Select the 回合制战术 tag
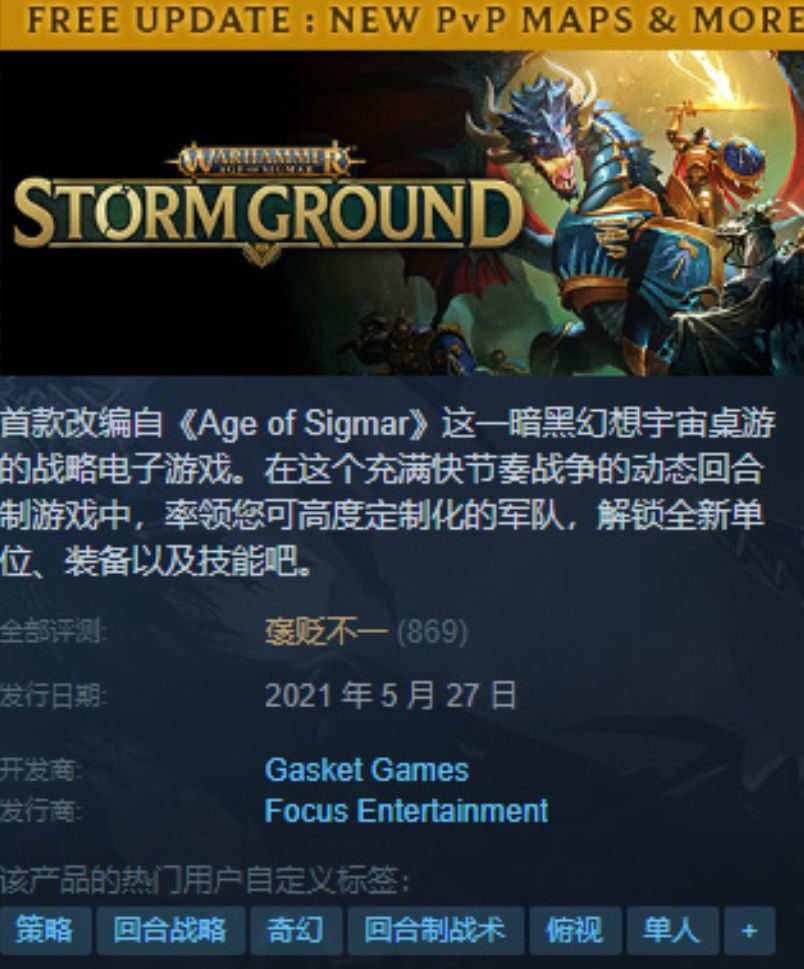804x969 pixels. point(436,930)
